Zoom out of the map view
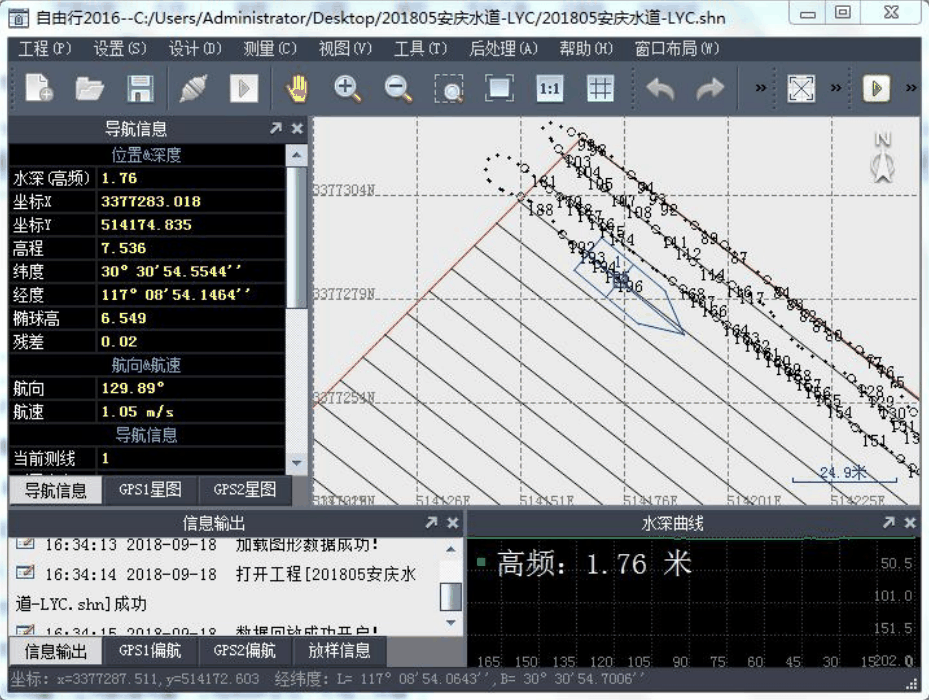This screenshot has height=700, width=929. click(397, 88)
